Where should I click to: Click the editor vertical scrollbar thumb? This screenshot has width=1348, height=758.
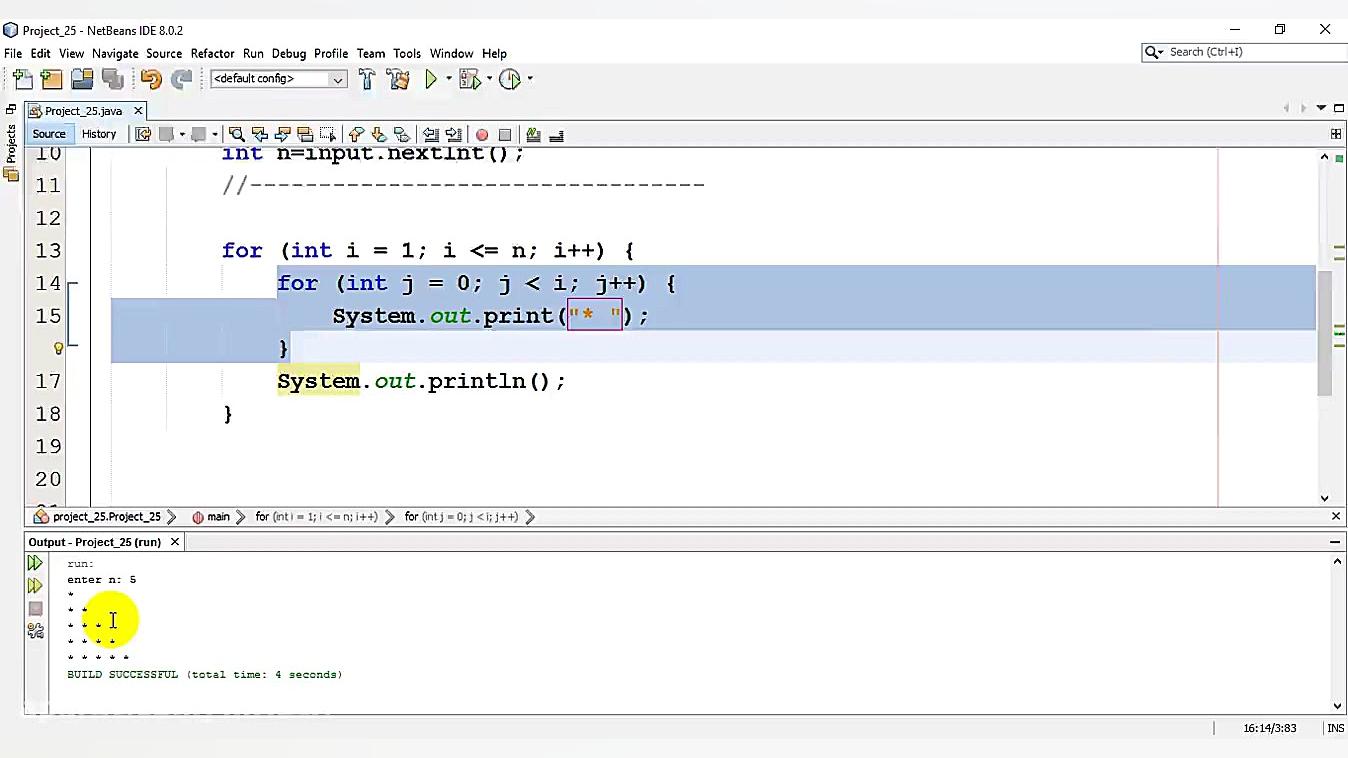[1325, 334]
